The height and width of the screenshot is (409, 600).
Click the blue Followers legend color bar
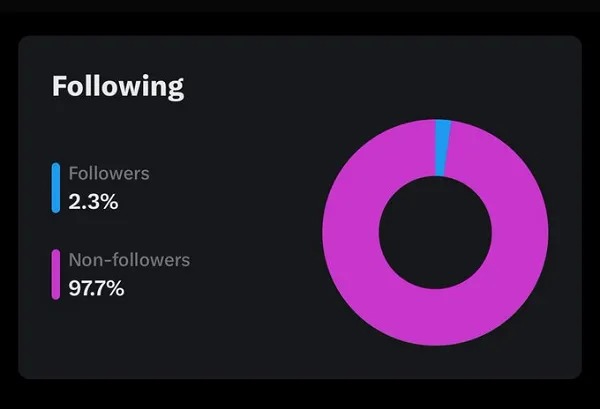[56, 187]
